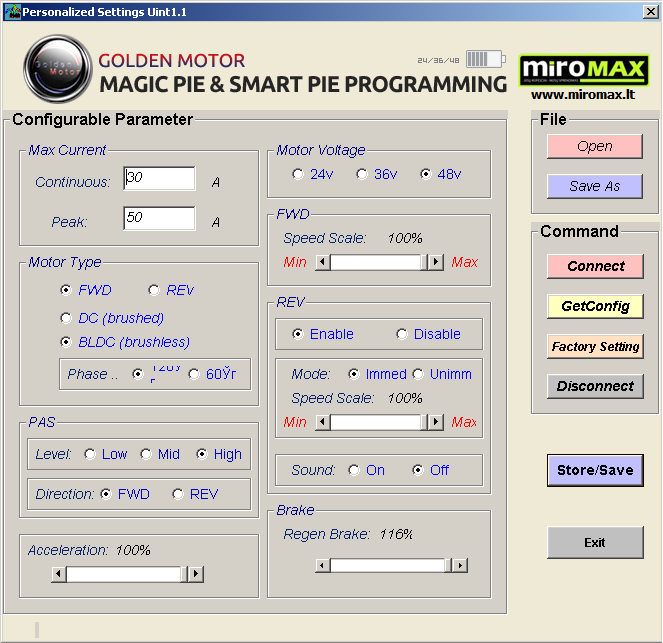This screenshot has width=663, height=643.
Task: Disable the REV function
Action: pos(402,334)
